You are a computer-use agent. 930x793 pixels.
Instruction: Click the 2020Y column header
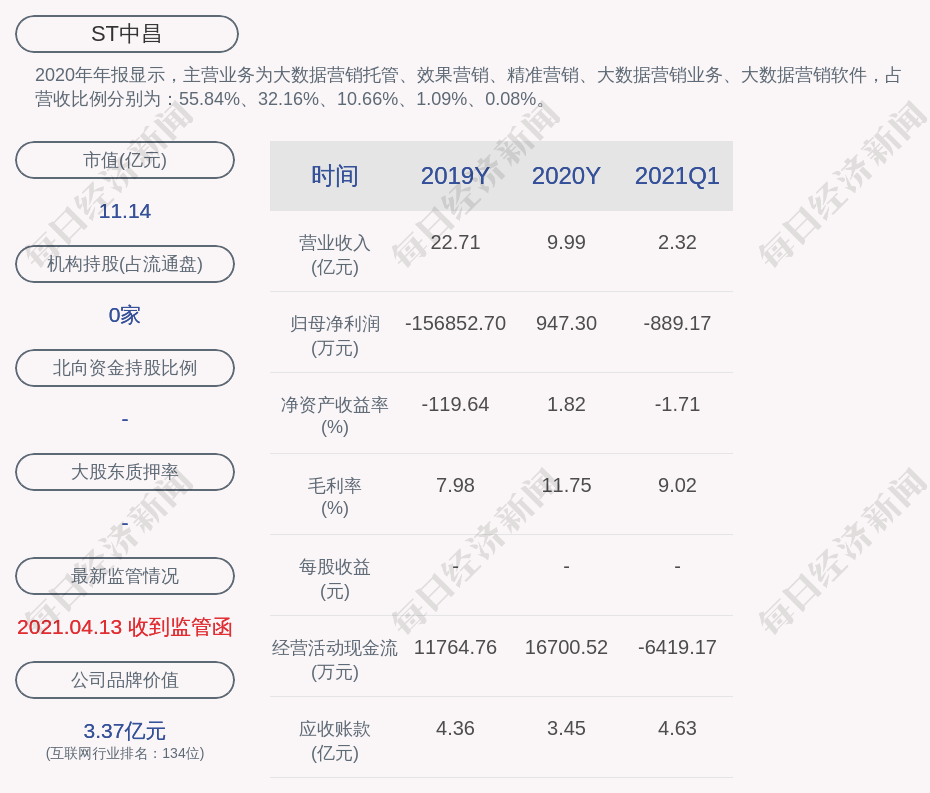point(566,176)
